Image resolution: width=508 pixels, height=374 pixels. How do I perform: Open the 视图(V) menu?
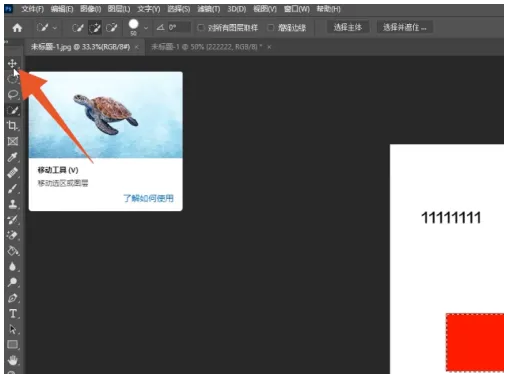click(x=265, y=9)
